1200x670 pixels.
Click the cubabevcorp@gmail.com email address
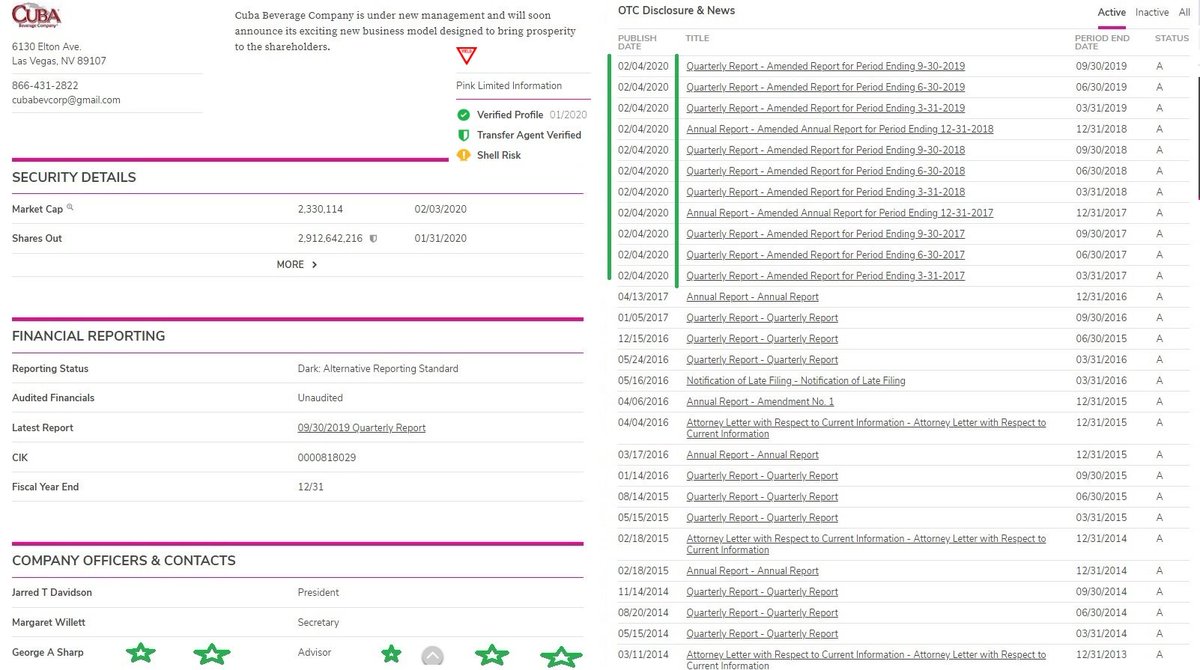coord(66,100)
